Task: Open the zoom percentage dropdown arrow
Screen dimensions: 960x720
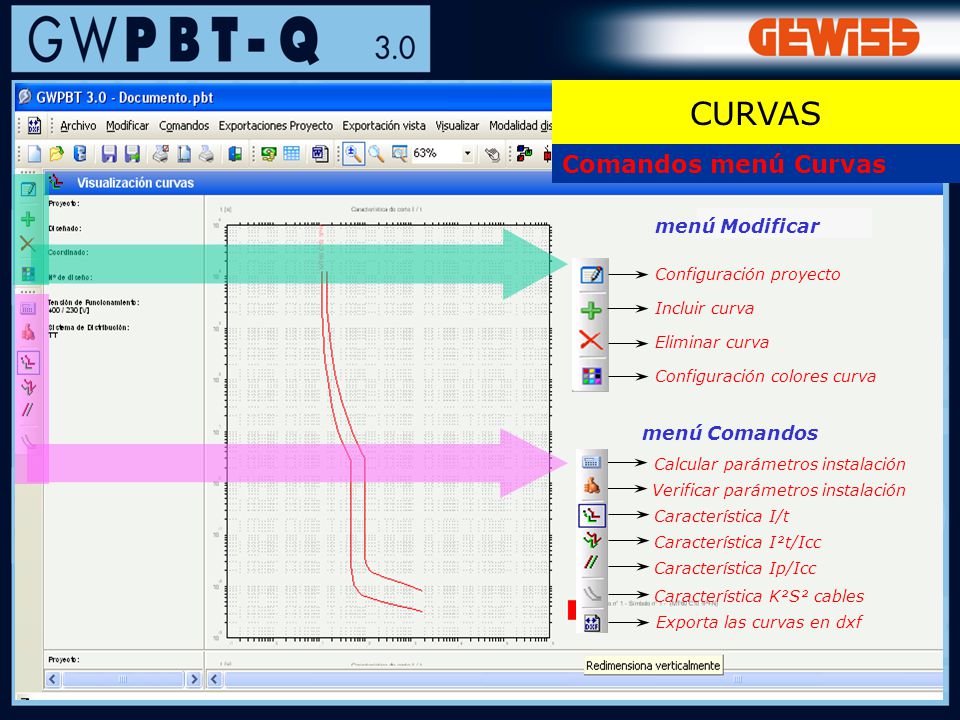Action: click(468, 153)
